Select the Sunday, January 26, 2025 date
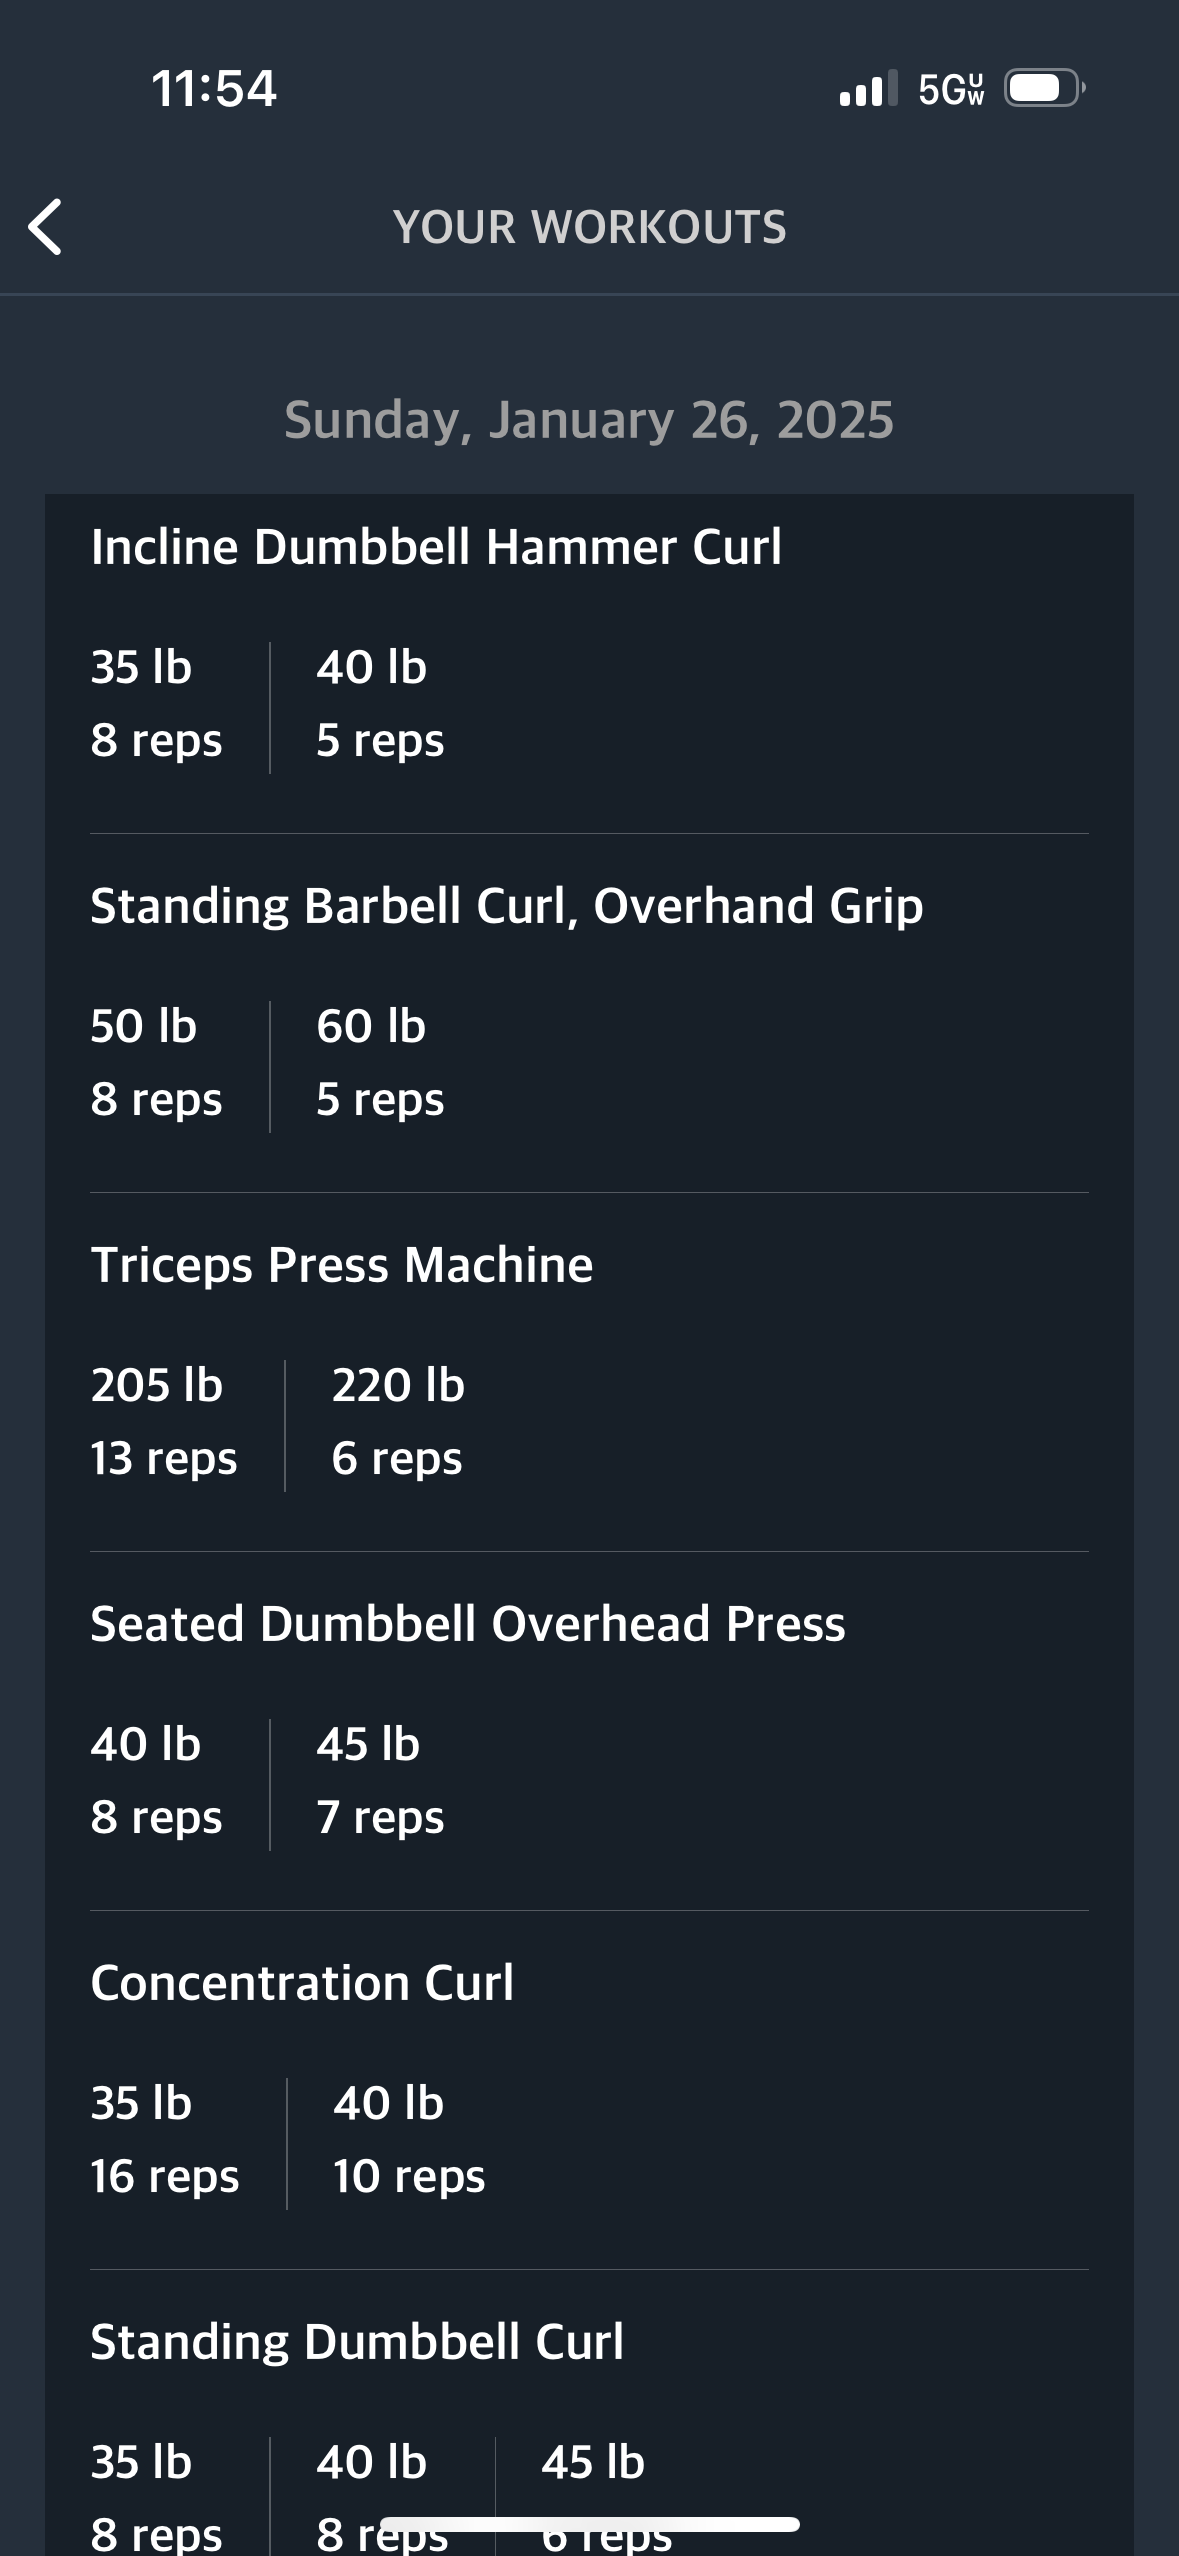Screen dimensions: 1179x2556 589,420
